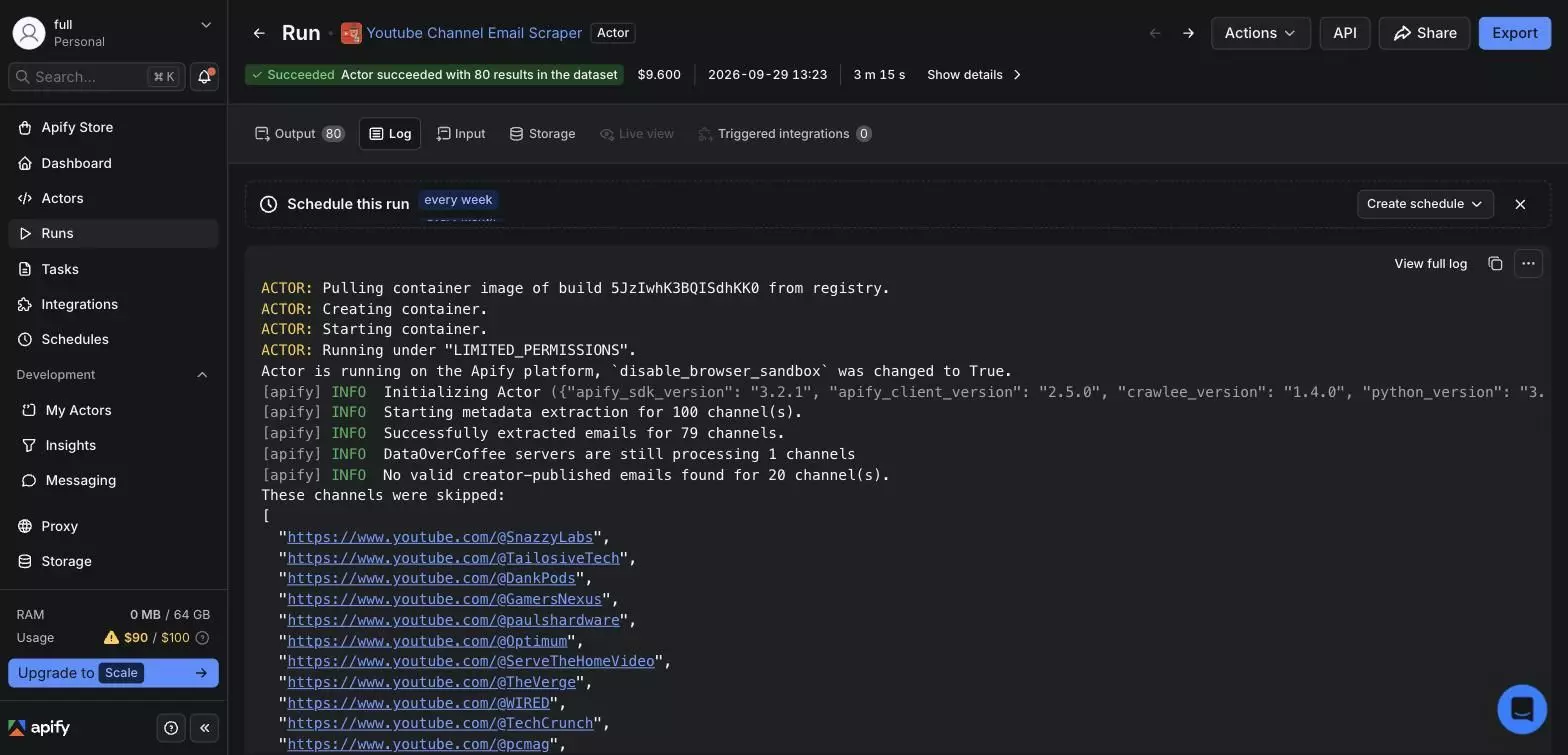The image size is (1568, 755).
Task: Open Youtube Channel Email Scraper actor link
Action: 474,33
